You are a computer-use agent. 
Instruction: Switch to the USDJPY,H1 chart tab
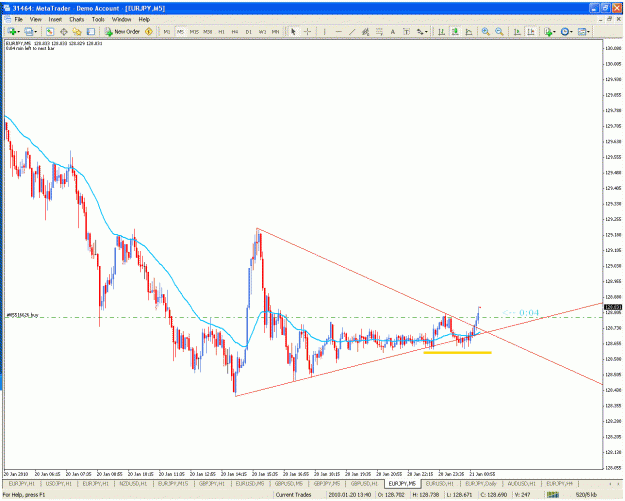click(x=59, y=483)
